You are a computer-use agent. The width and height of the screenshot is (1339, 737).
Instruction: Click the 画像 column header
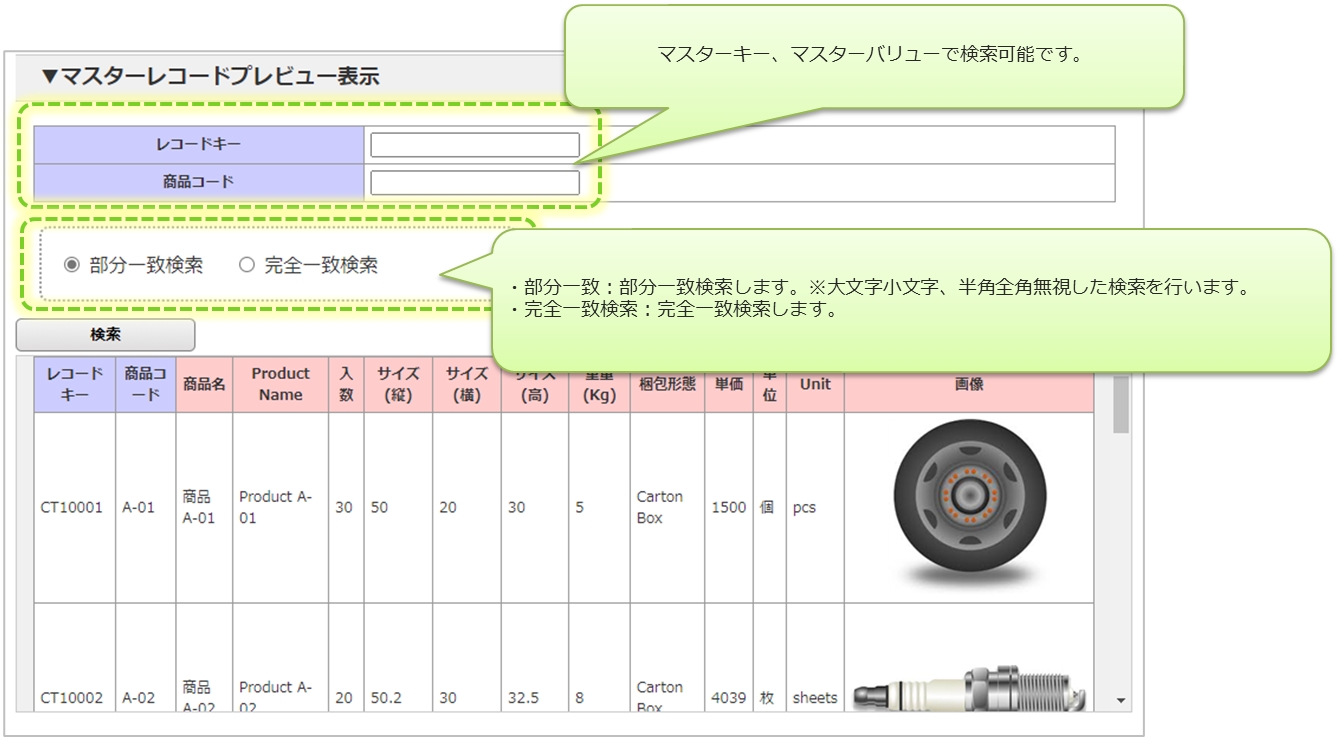[x=968, y=384]
